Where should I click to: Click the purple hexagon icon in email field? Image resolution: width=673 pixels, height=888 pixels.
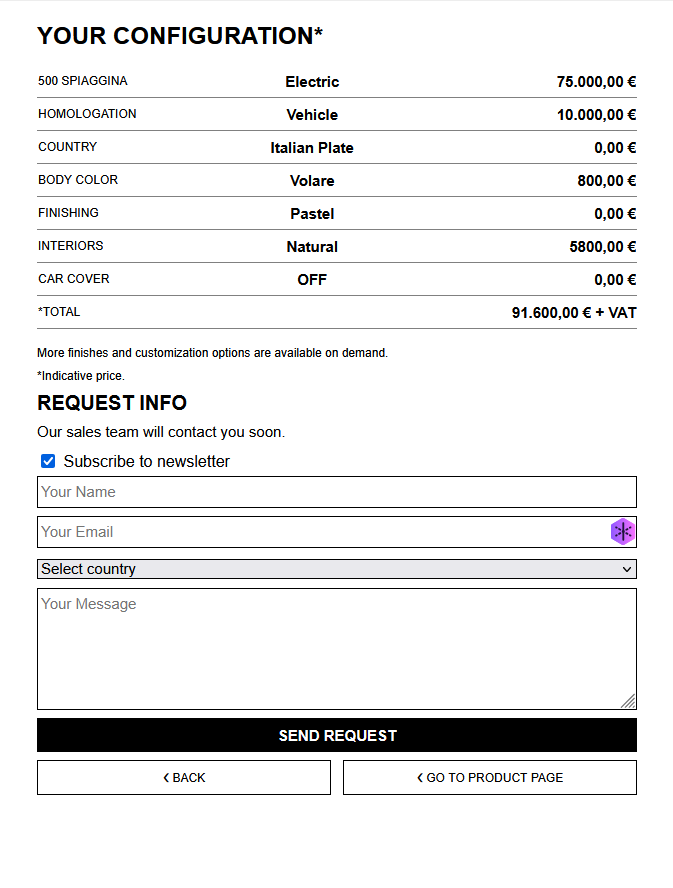[623, 532]
